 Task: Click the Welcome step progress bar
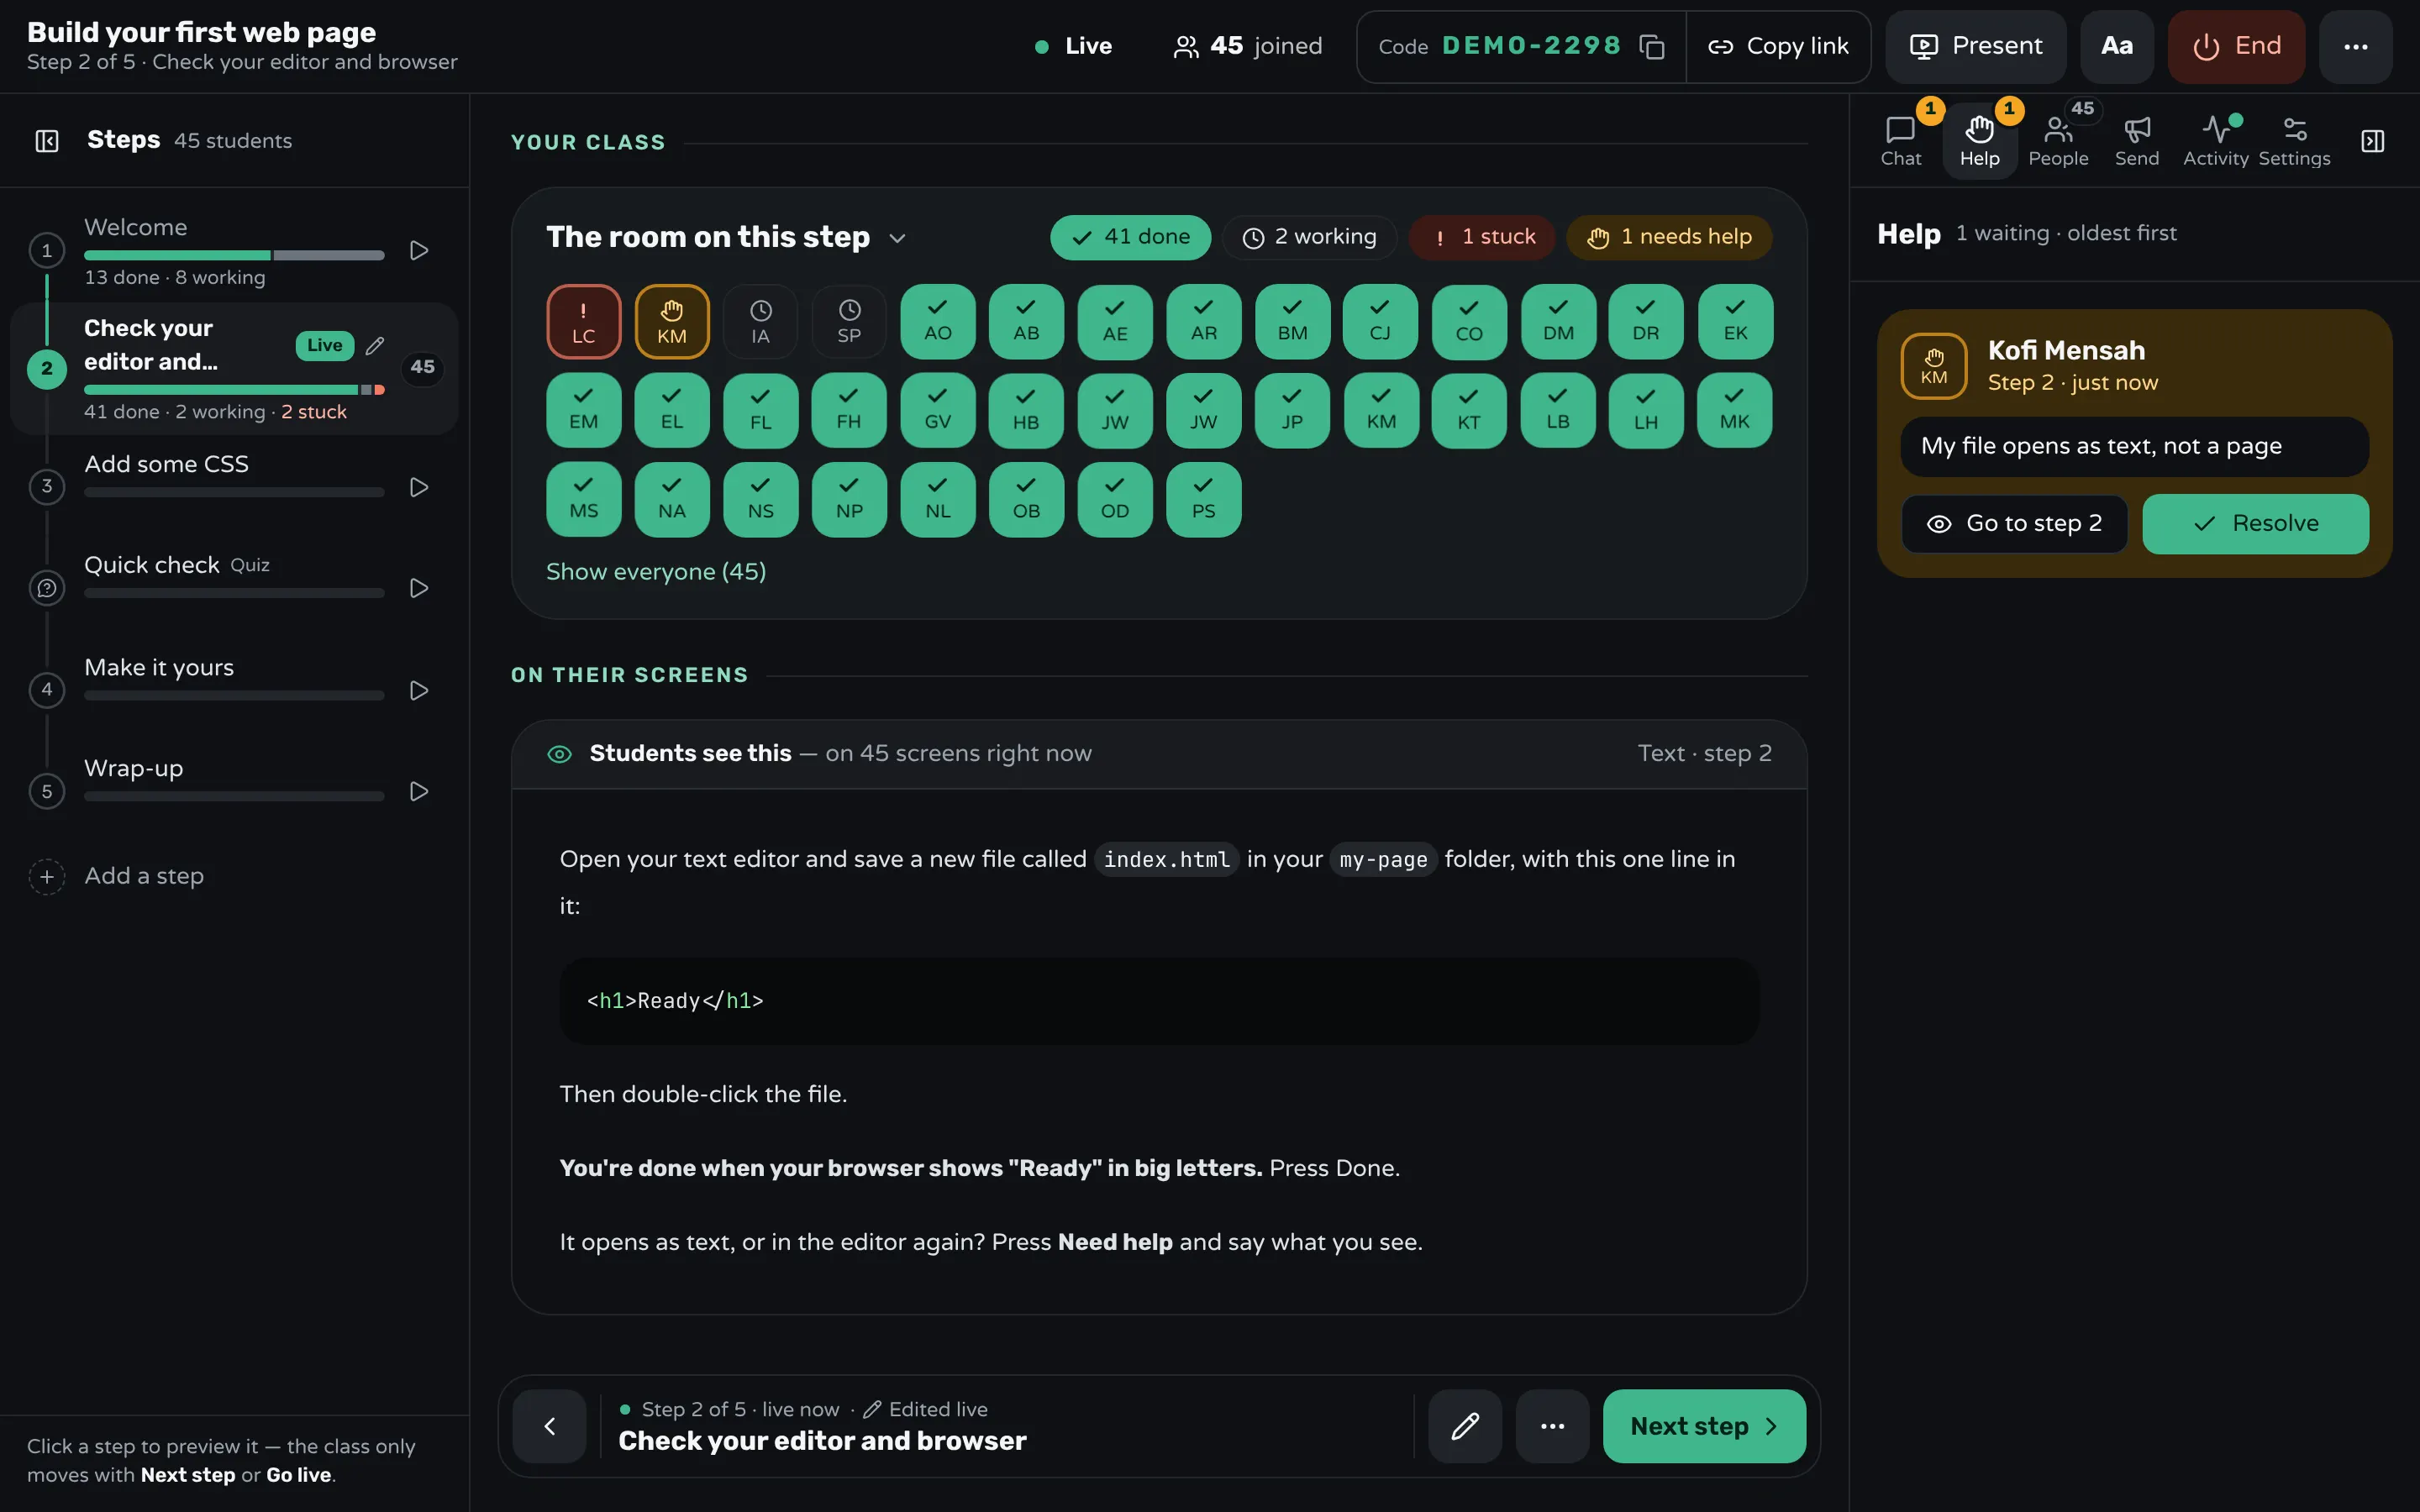(x=234, y=256)
